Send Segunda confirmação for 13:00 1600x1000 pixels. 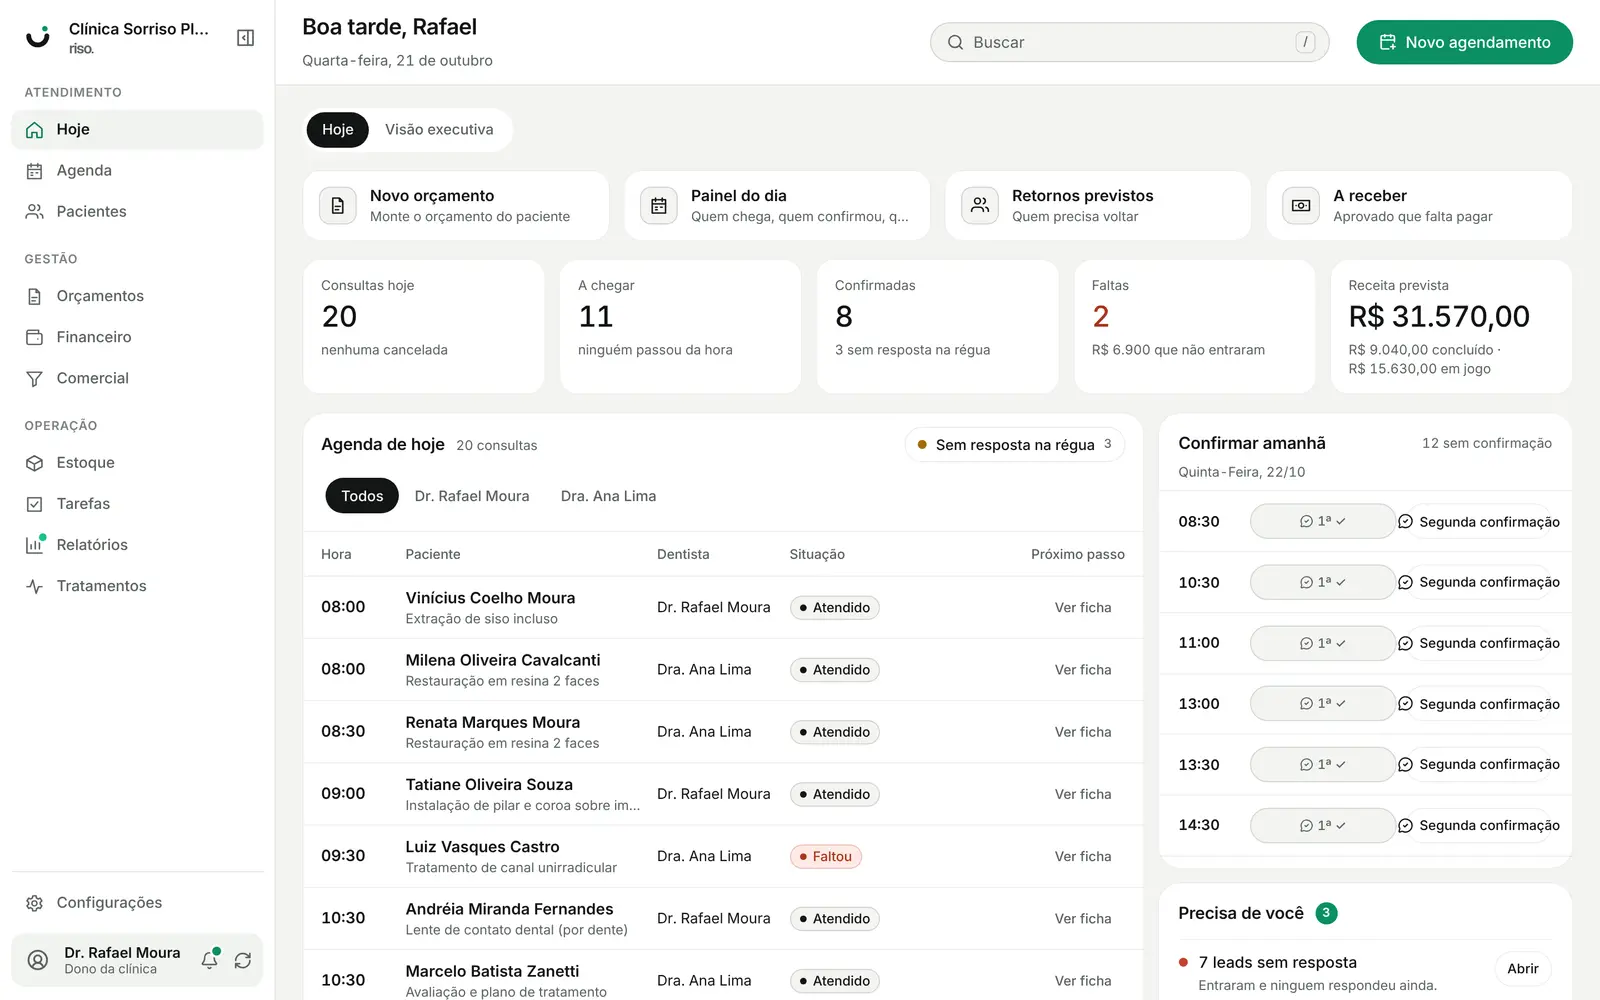[x=1478, y=704]
